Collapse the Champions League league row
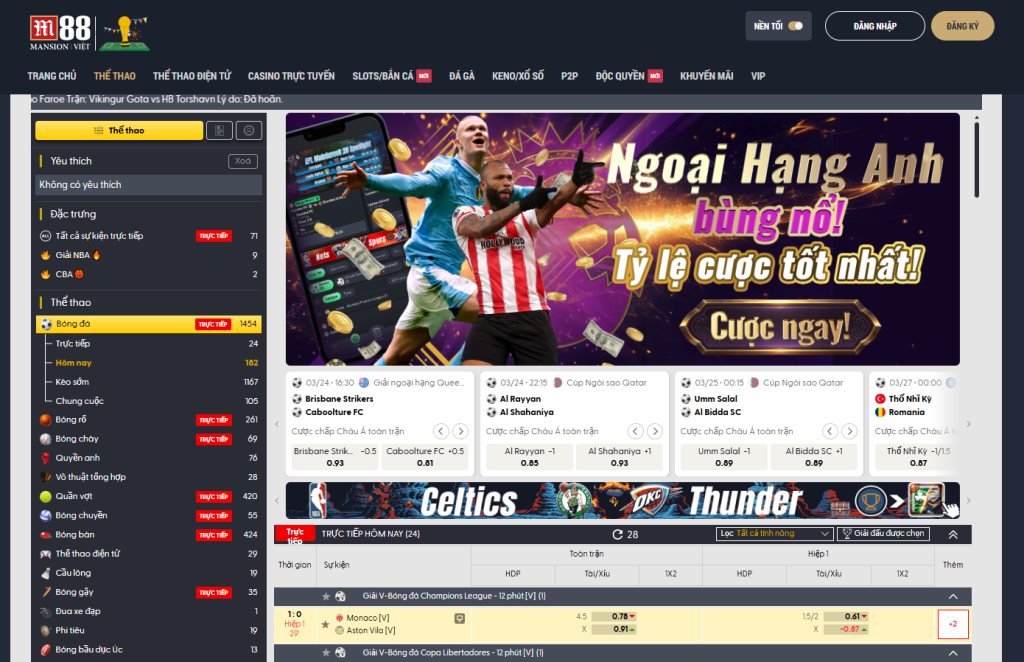Screen dimensions: 1024x662 tap(953, 596)
